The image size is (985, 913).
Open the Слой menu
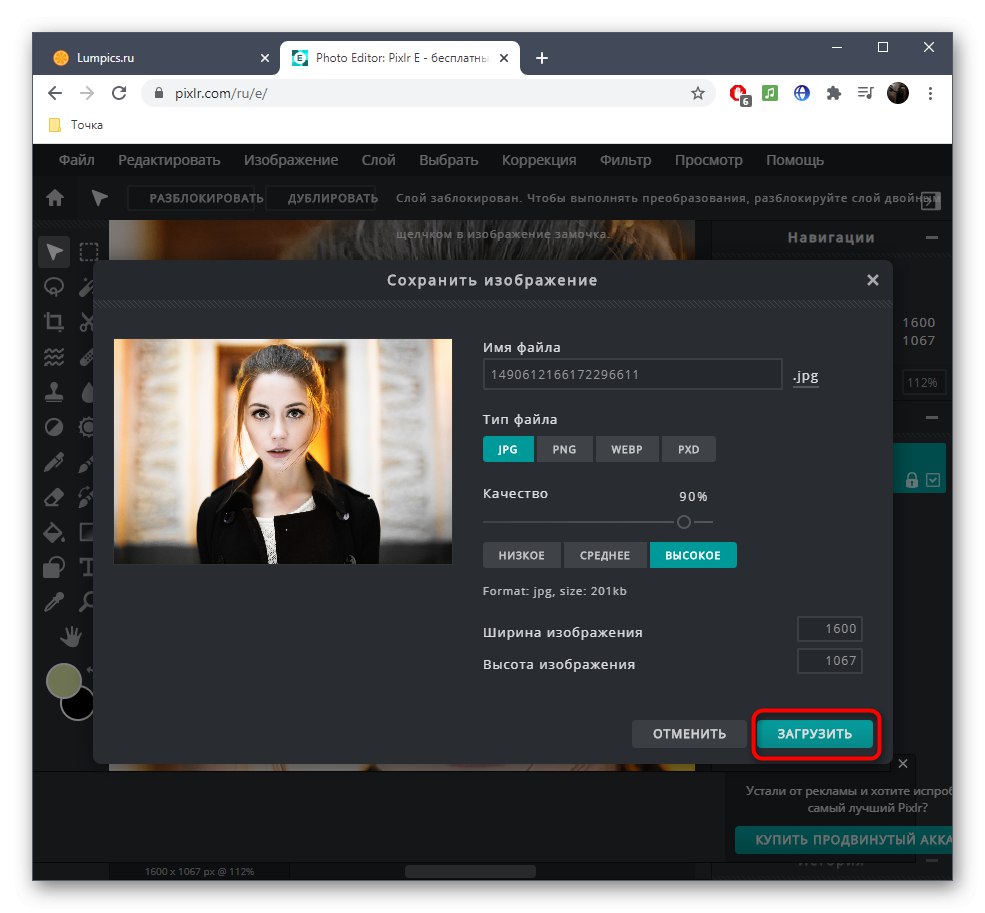click(378, 160)
